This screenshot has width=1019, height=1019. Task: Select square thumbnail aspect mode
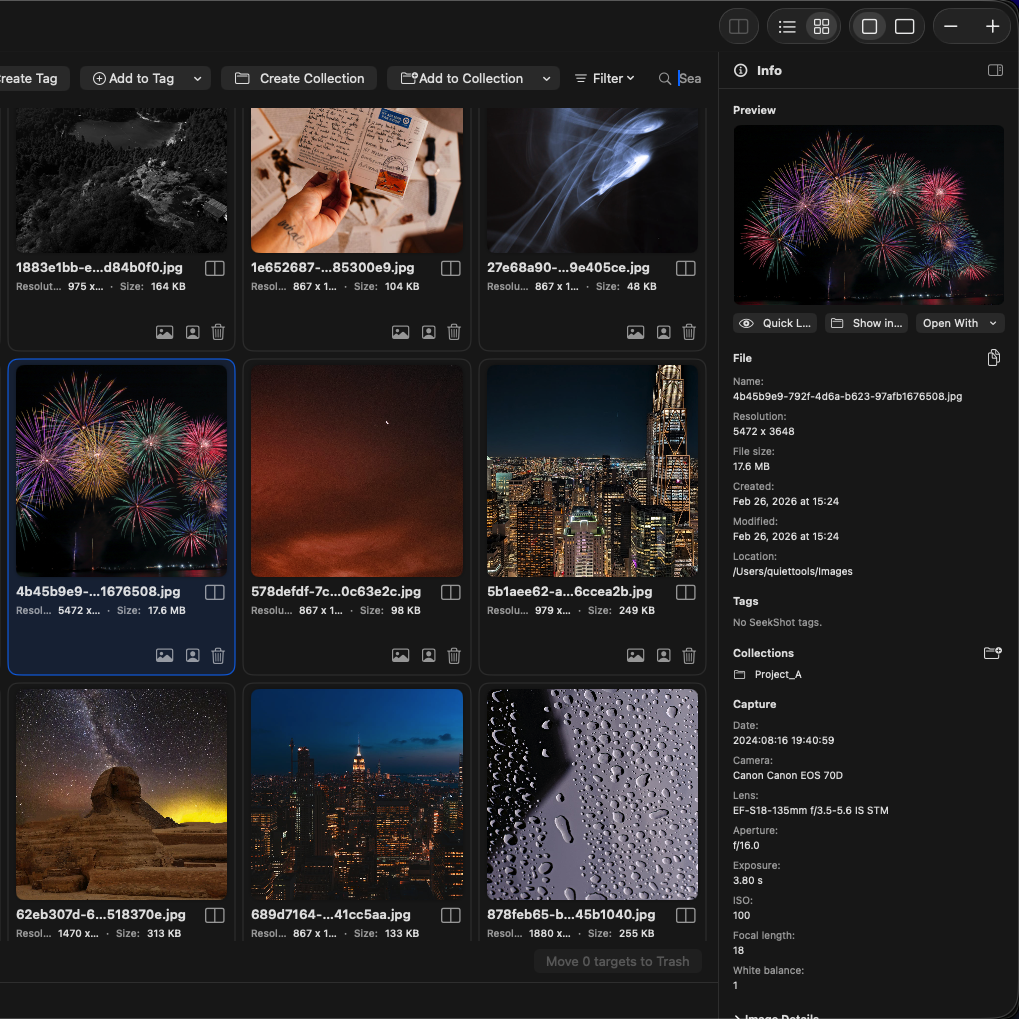(x=870, y=26)
